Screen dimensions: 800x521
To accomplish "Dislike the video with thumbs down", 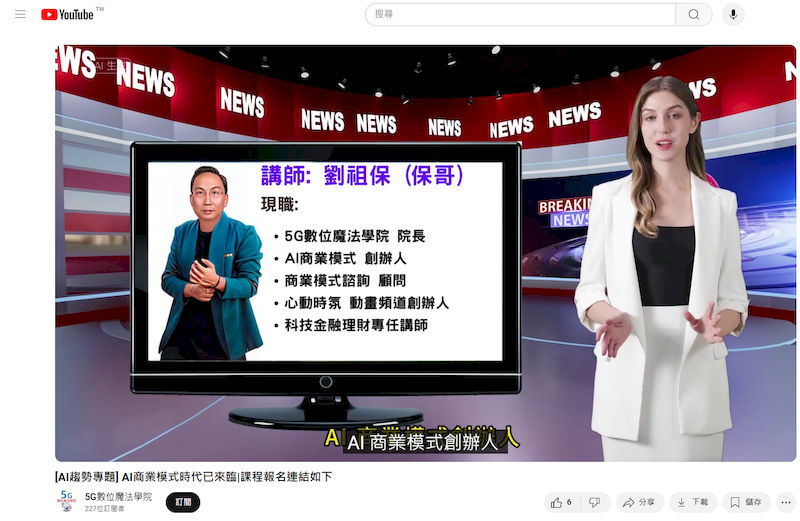I will tap(594, 502).
